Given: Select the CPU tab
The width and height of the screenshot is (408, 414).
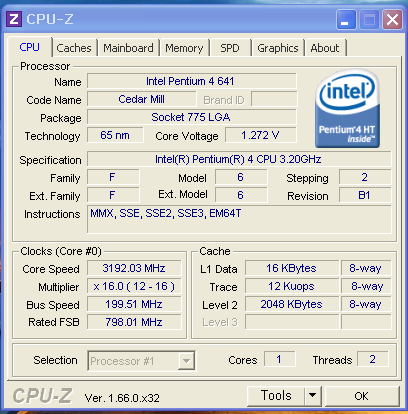Looking at the screenshot, I should [30, 47].
